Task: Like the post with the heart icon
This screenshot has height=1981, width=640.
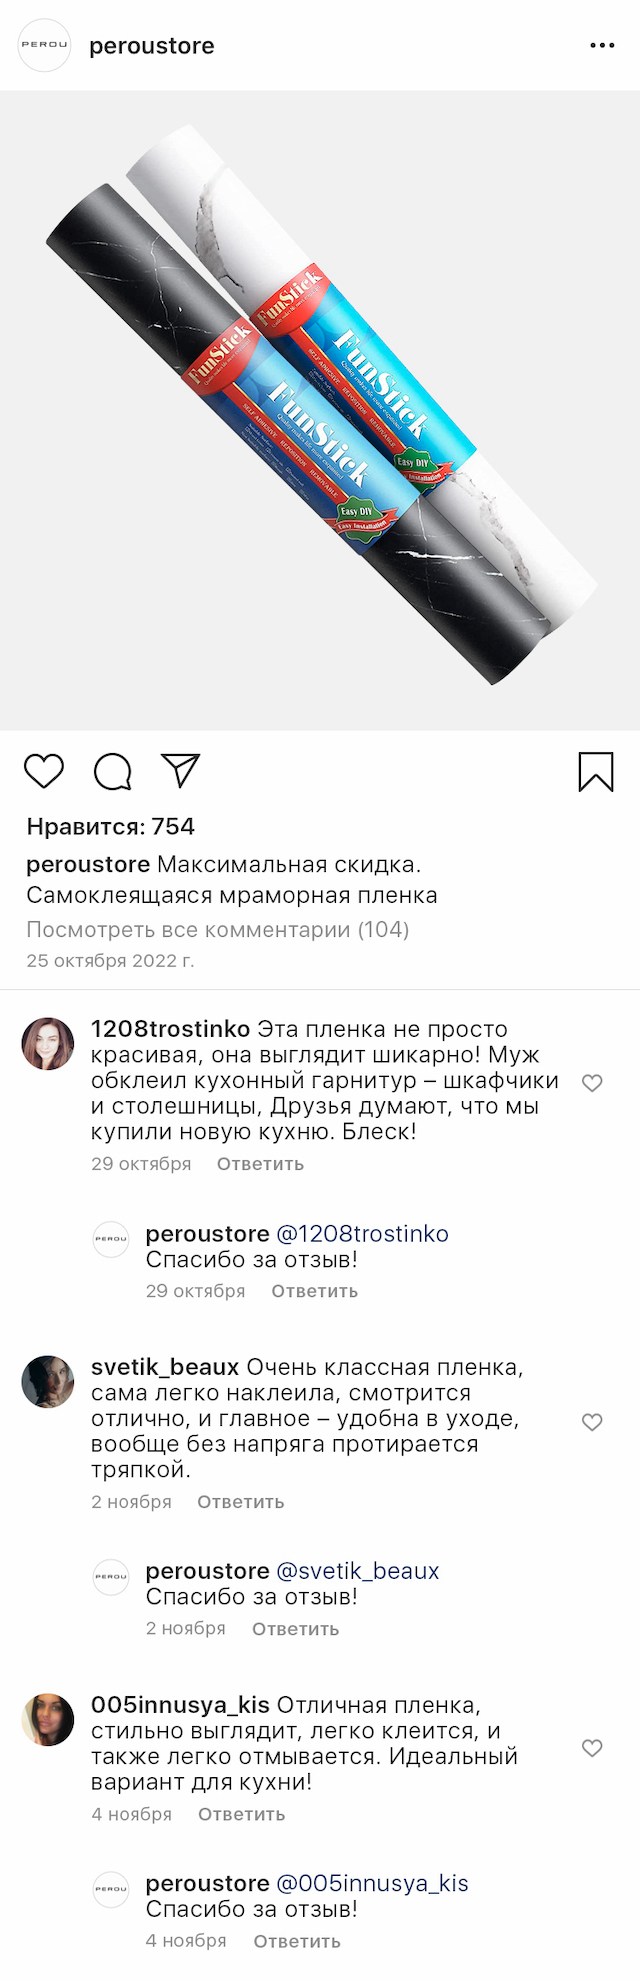Action: 44,771
